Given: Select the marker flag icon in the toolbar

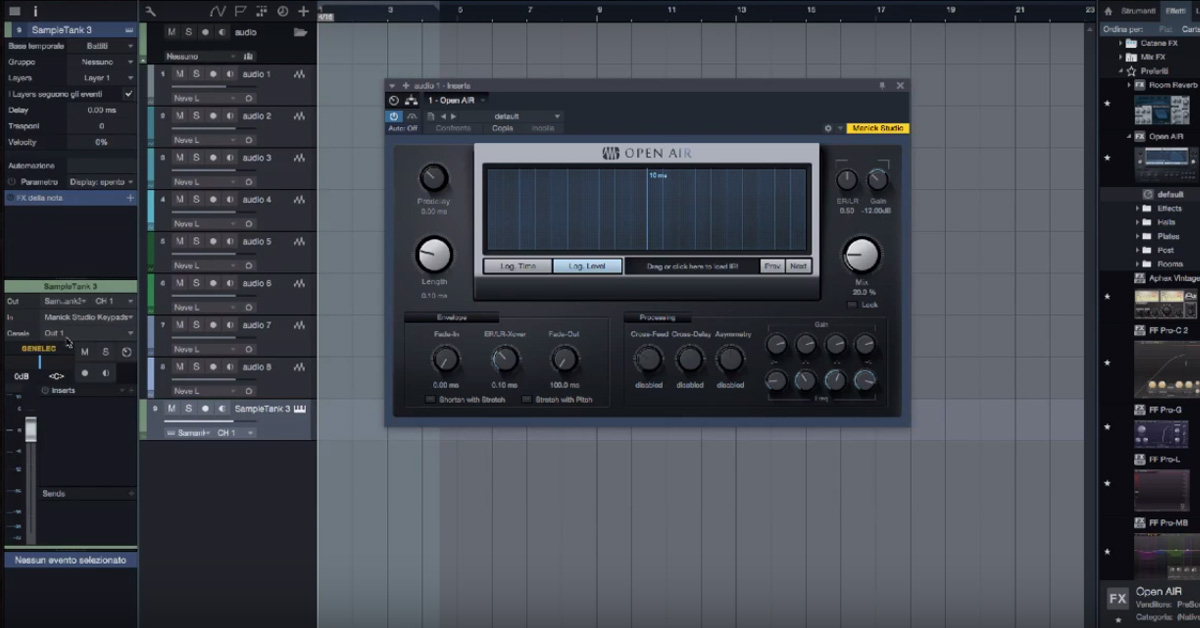Looking at the screenshot, I should (240, 10).
